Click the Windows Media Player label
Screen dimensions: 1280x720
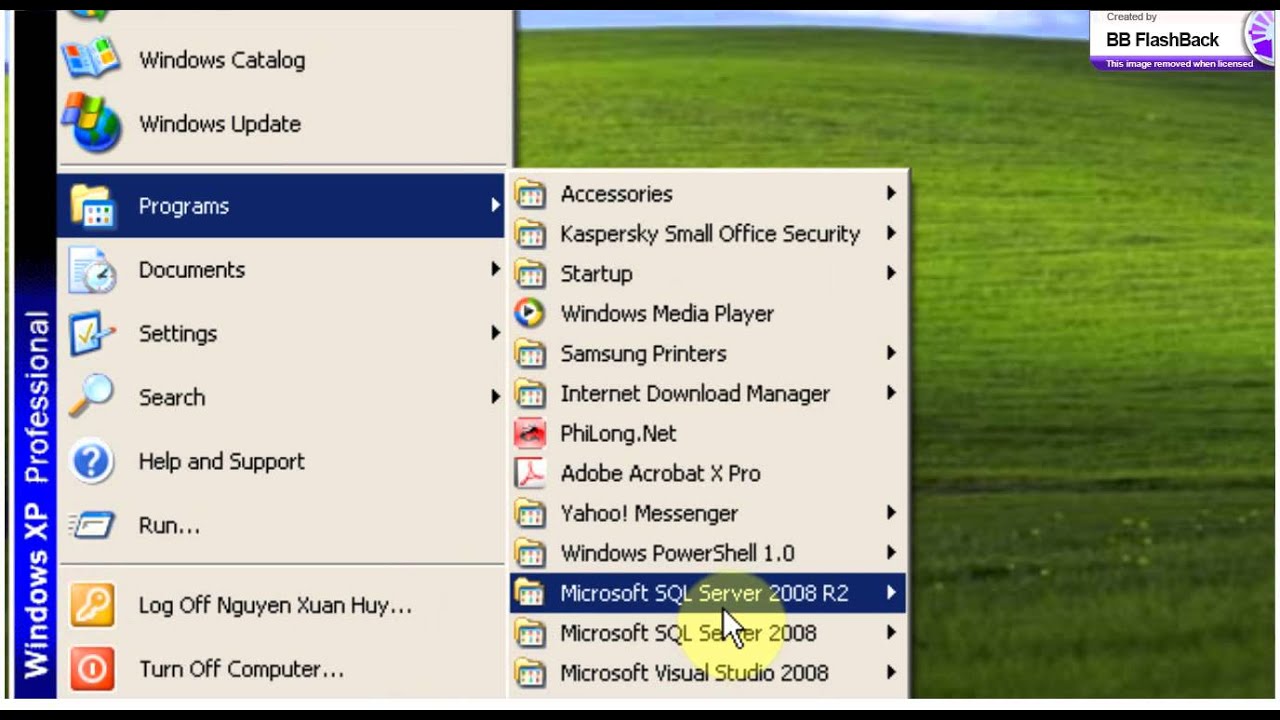pyautogui.click(x=667, y=314)
